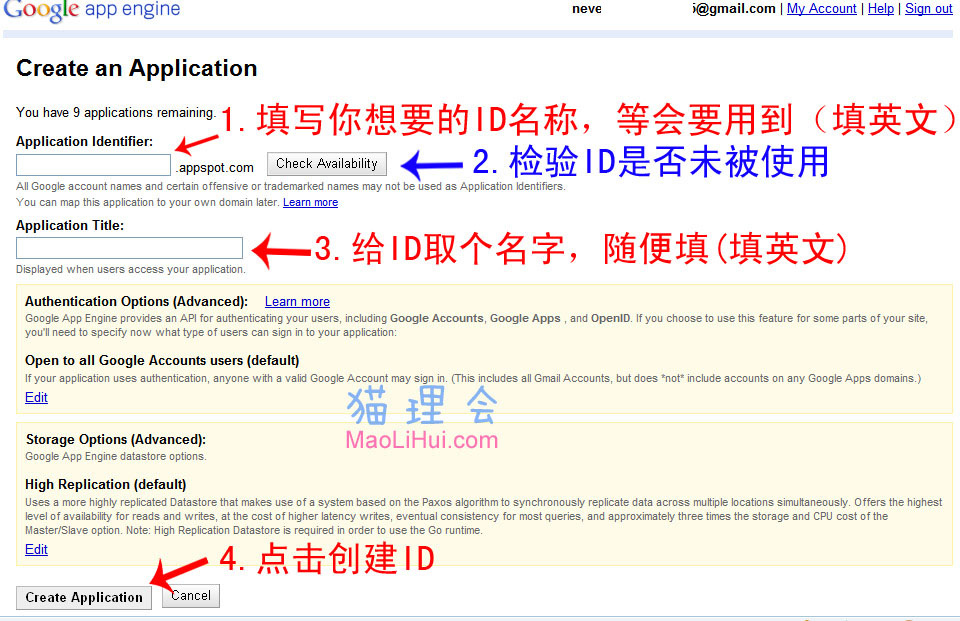Focus the Application Identifier input field

[x=93, y=165]
